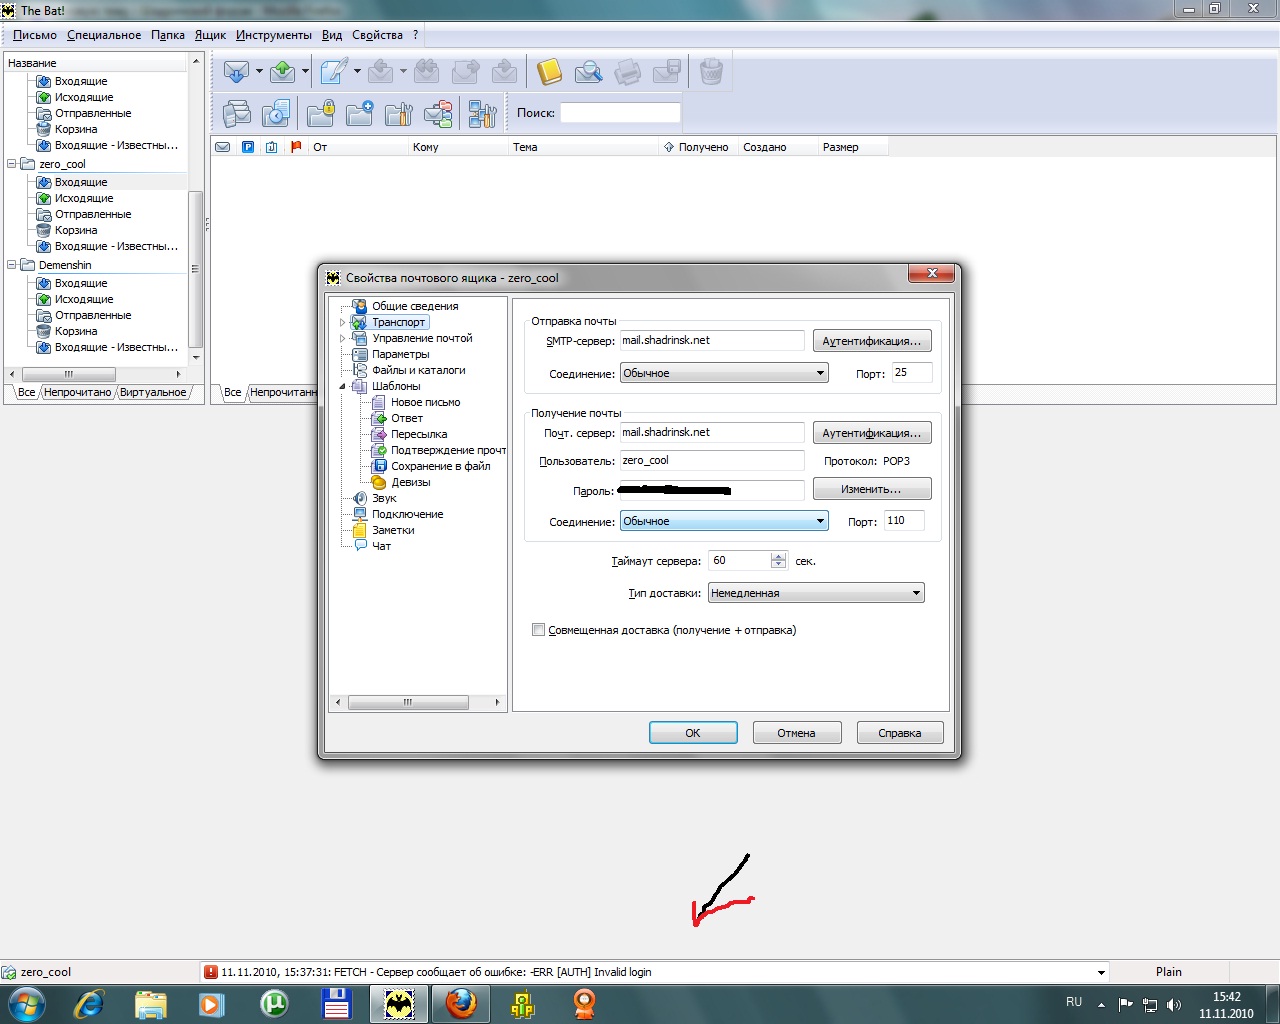Click the delete message trash bin icon
This screenshot has height=1024, width=1280.
(x=711, y=72)
